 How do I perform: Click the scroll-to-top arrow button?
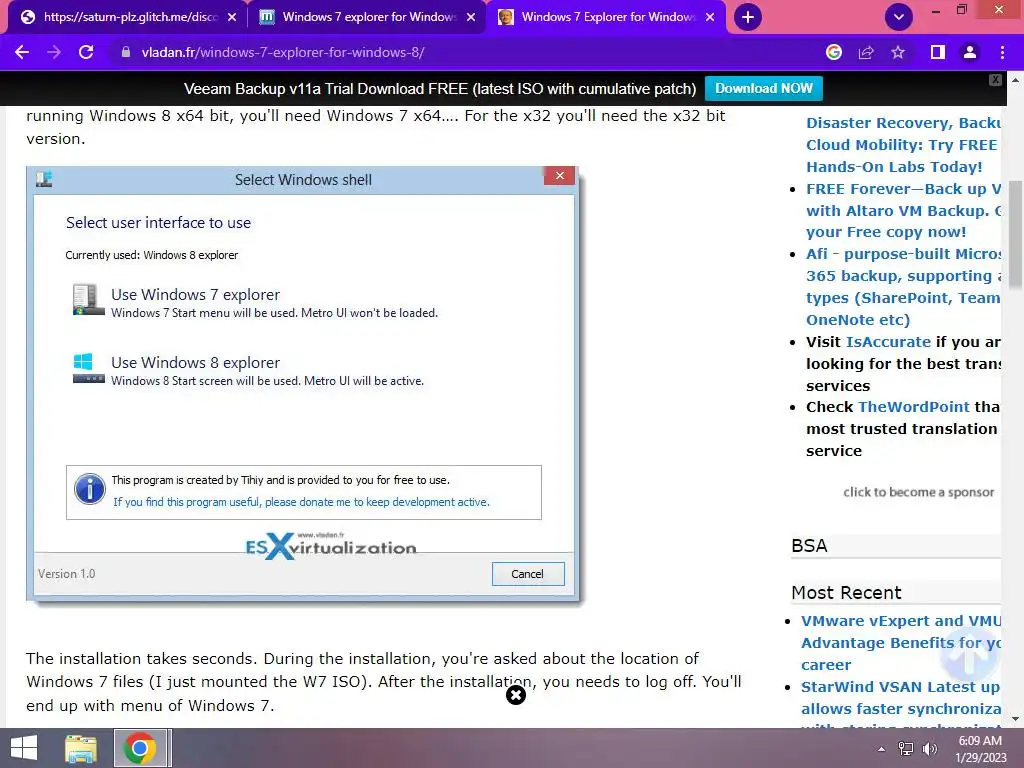(x=970, y=656)
